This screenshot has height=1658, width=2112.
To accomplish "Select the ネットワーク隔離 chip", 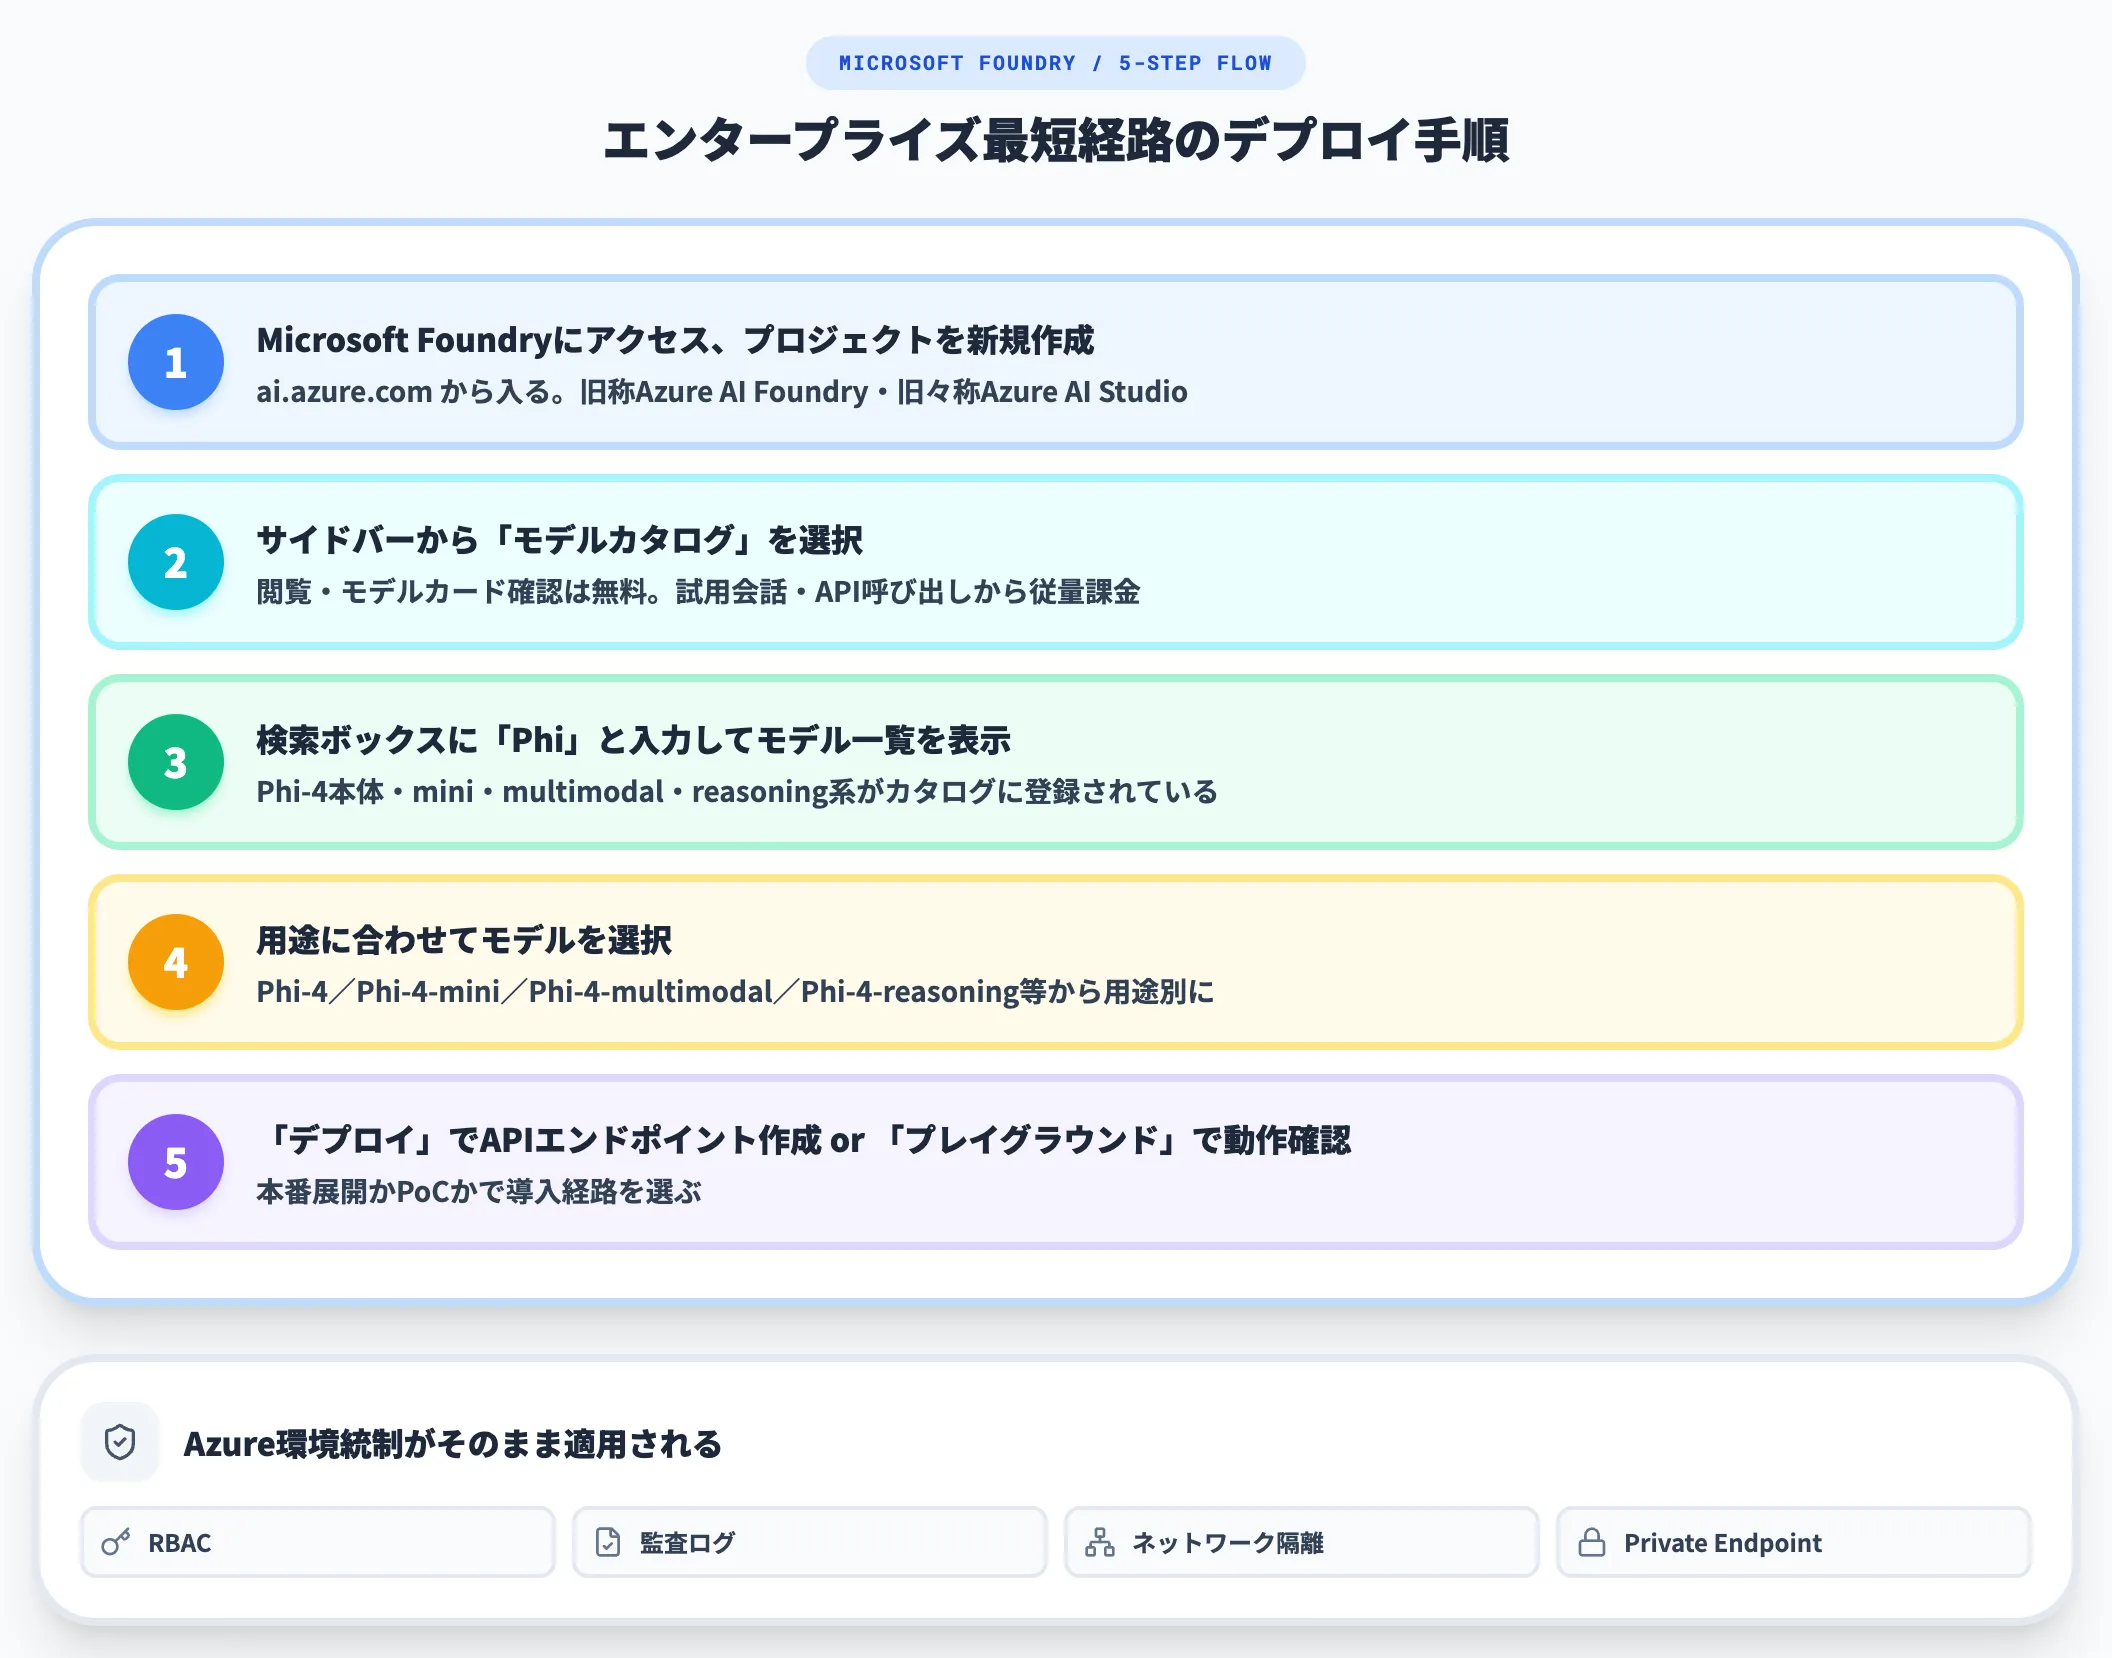I will [1302, 1542].
